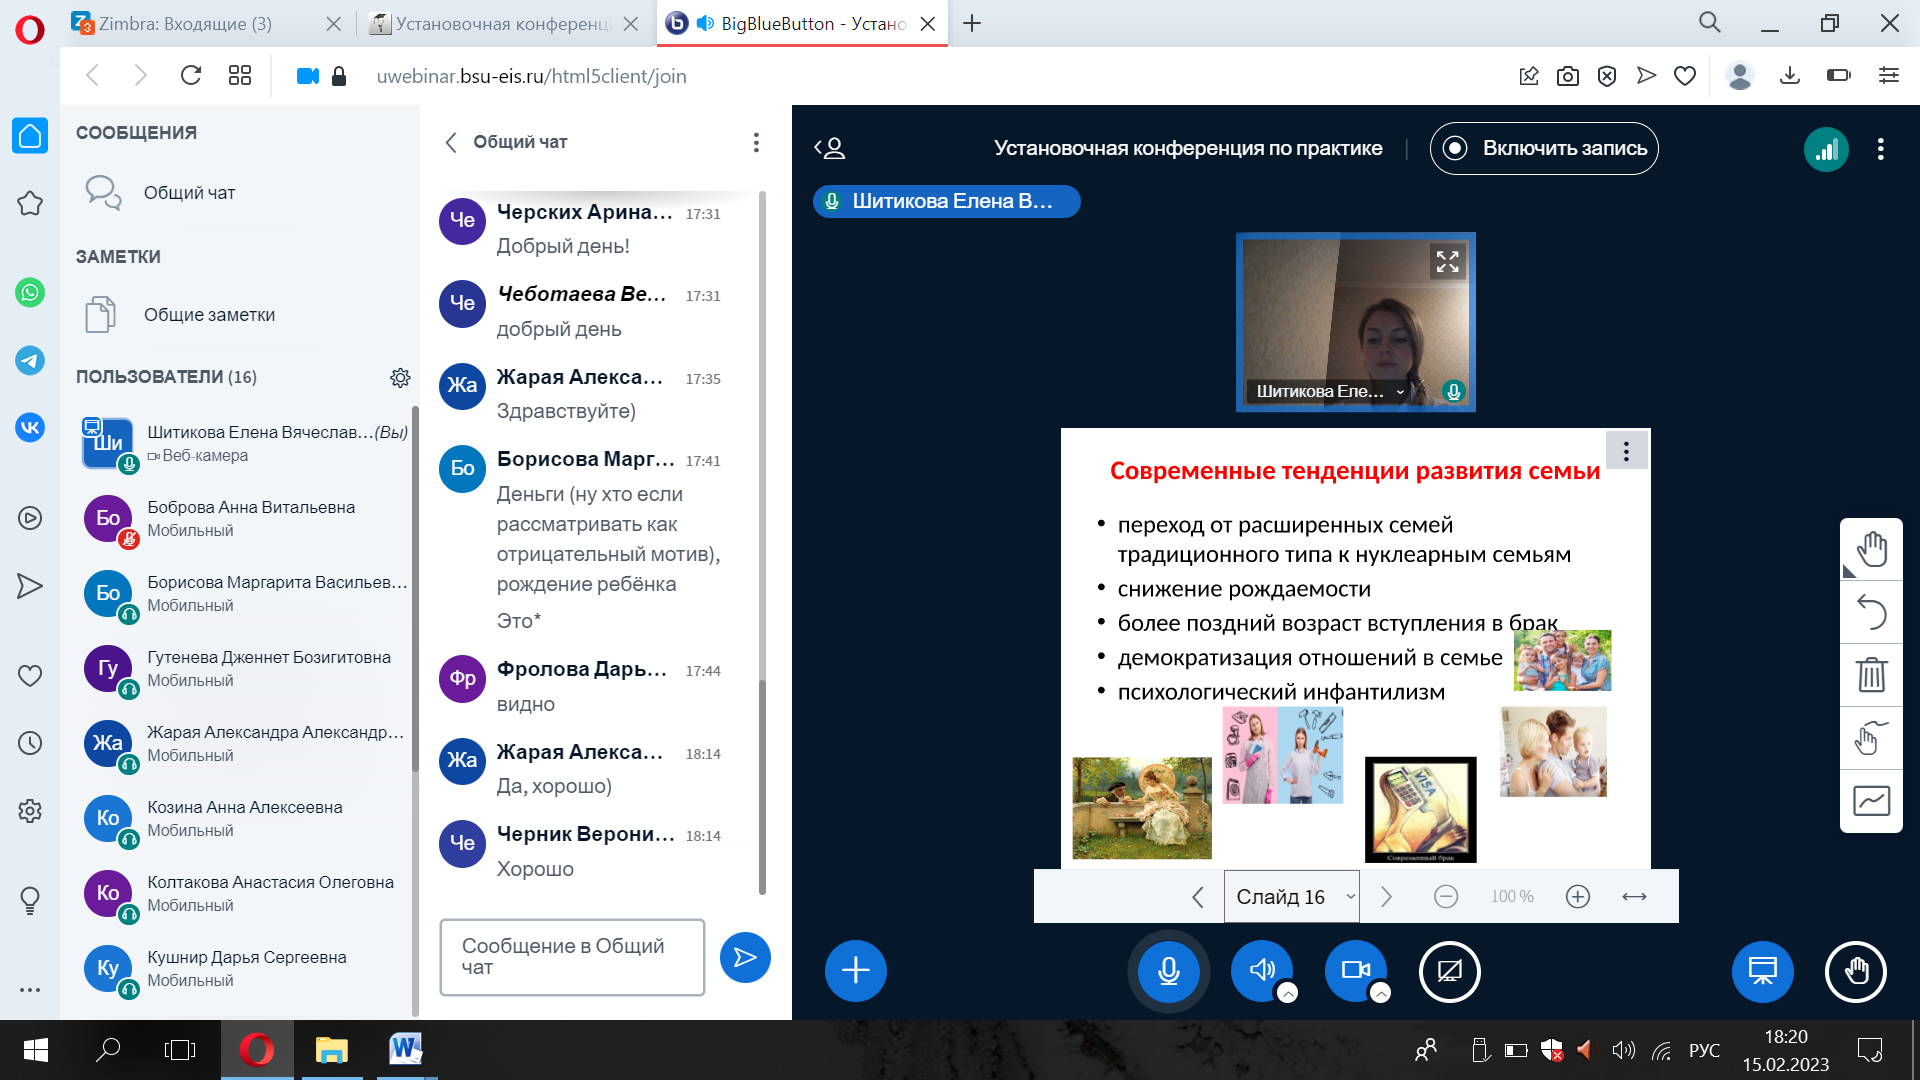Open the Слайд 16 slide selector dropdown
The image size is (1920, 1080).
click(x=1291, y=897)
